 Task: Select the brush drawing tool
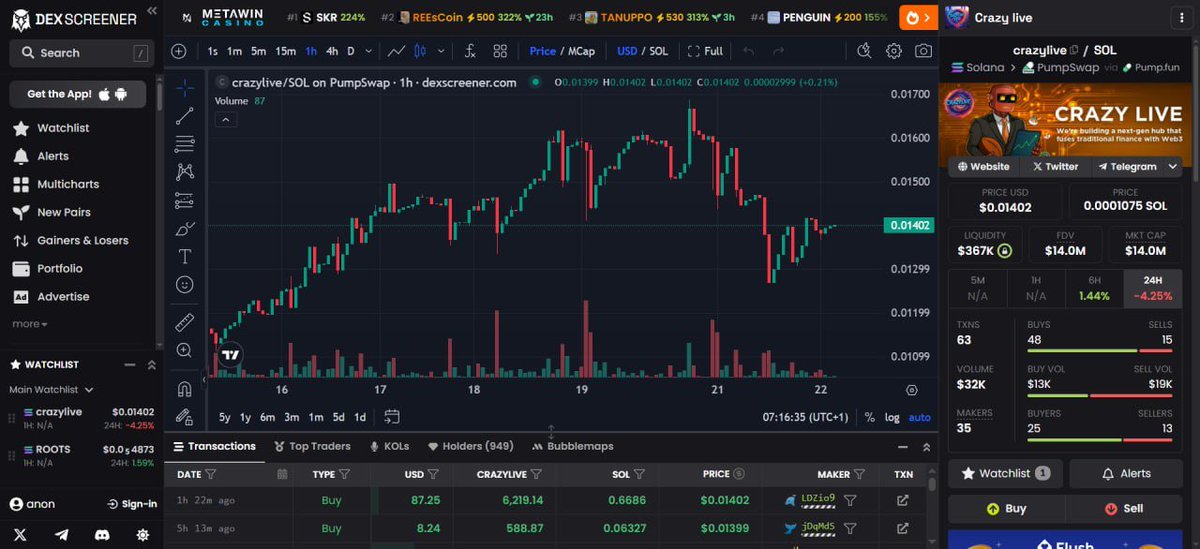(184, 228)
